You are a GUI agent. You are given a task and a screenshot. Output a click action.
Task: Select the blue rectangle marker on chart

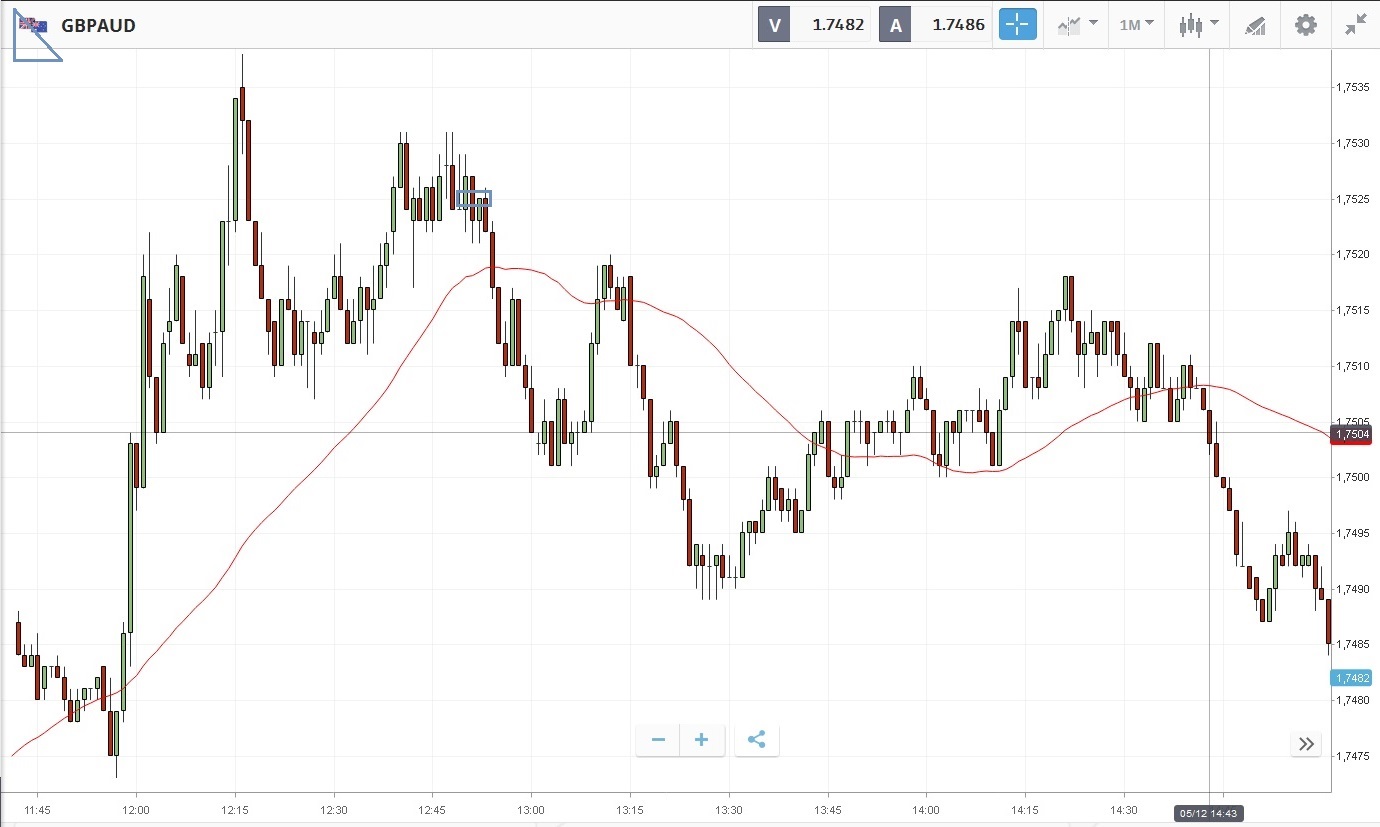474,198
